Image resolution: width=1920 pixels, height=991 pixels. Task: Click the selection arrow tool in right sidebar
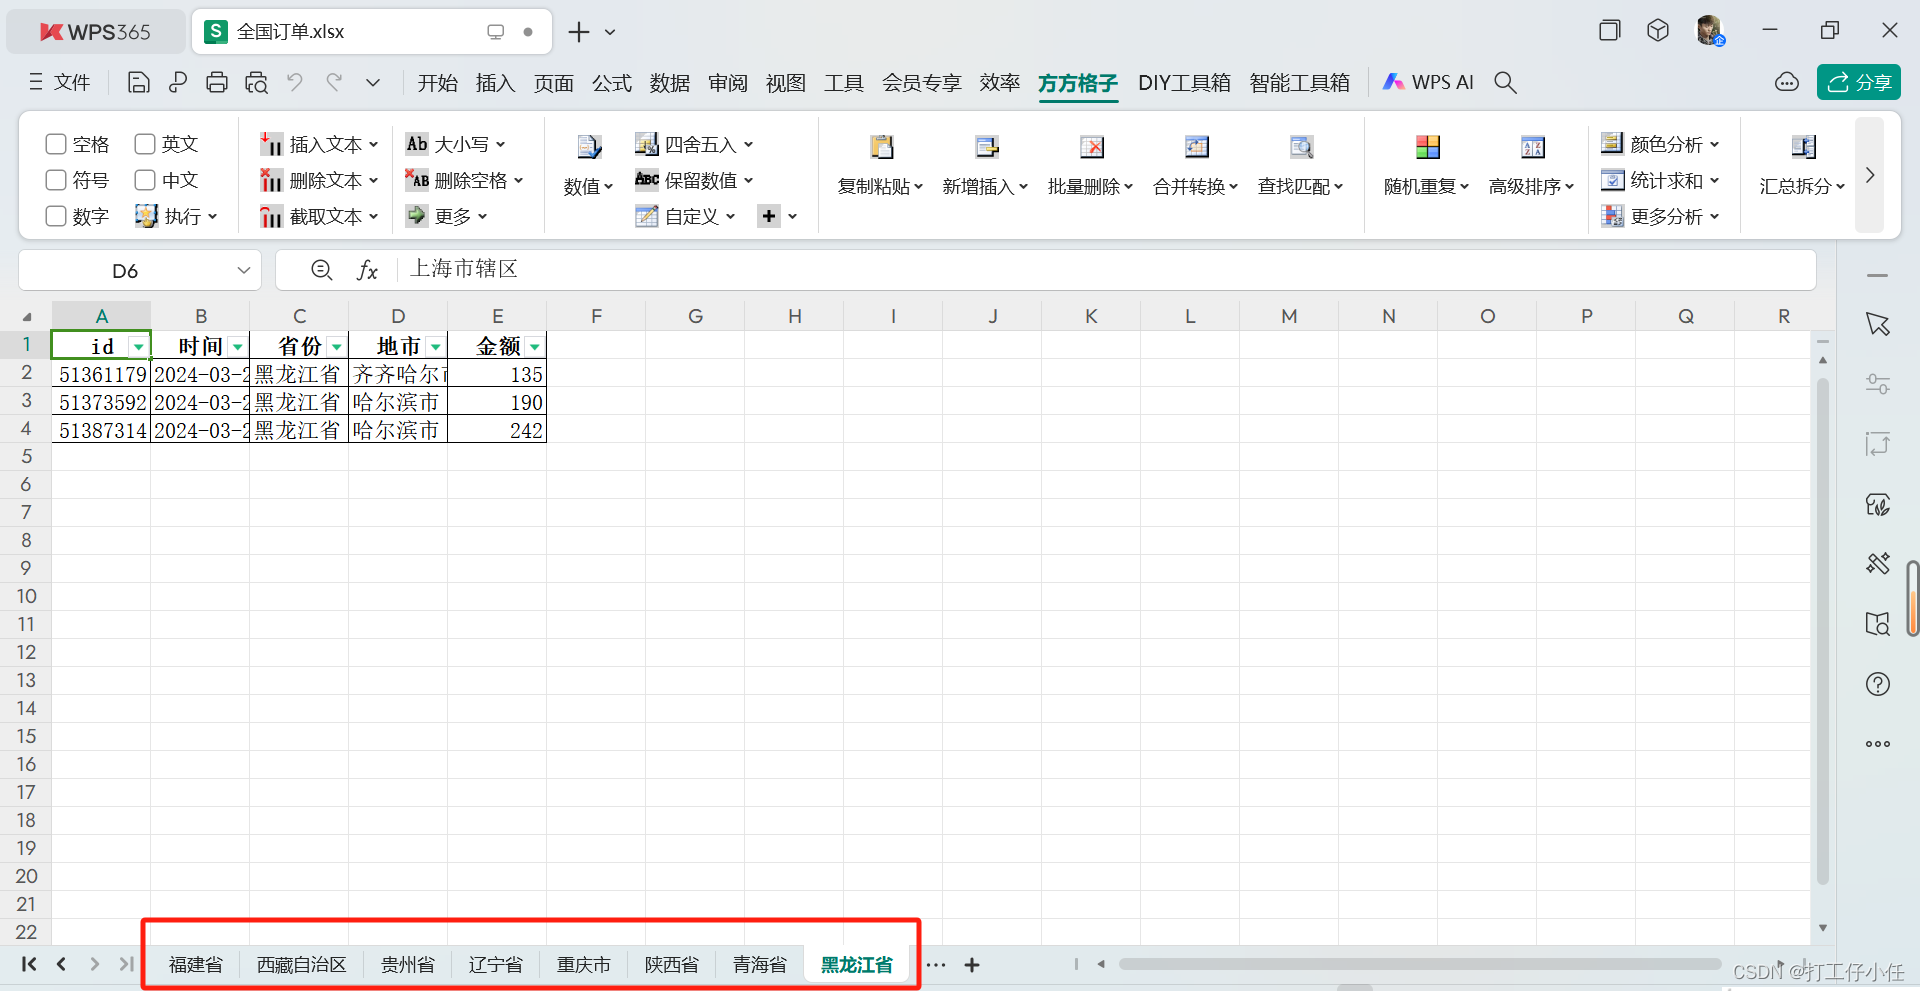tap(1878, 324)
